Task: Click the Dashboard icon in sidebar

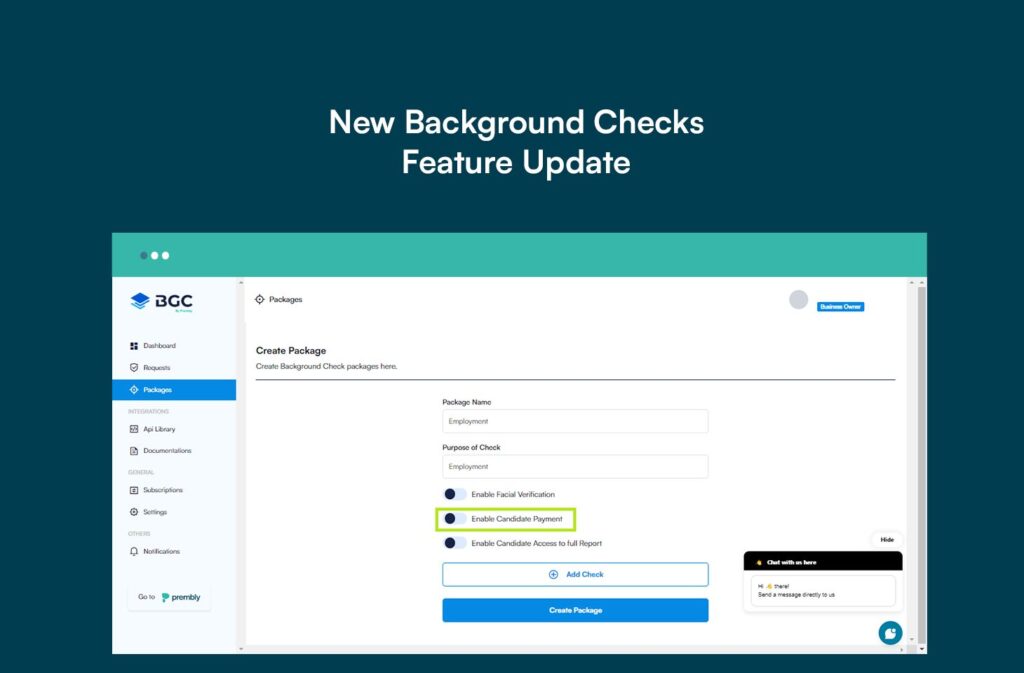Action: (x=134, y=346)
